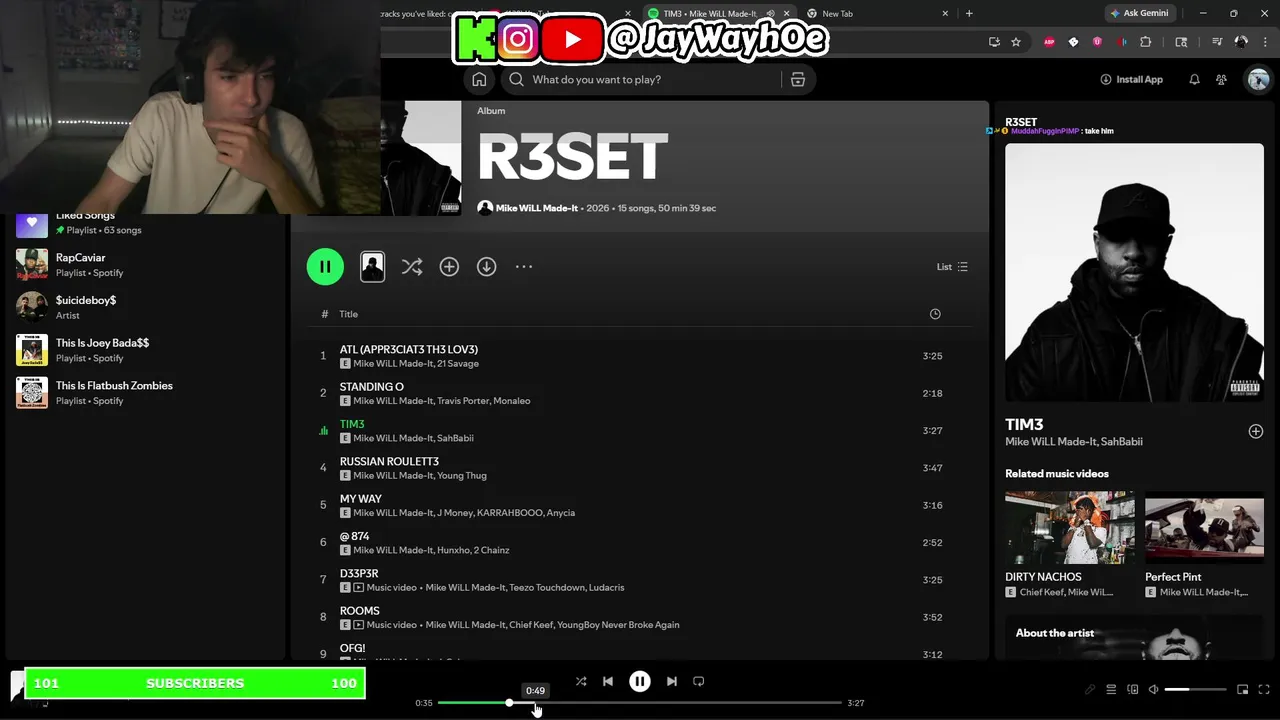The height and width of the screenshot is (720, 1280).
Task: Open the About the artist card
Action: [1134, 638]
